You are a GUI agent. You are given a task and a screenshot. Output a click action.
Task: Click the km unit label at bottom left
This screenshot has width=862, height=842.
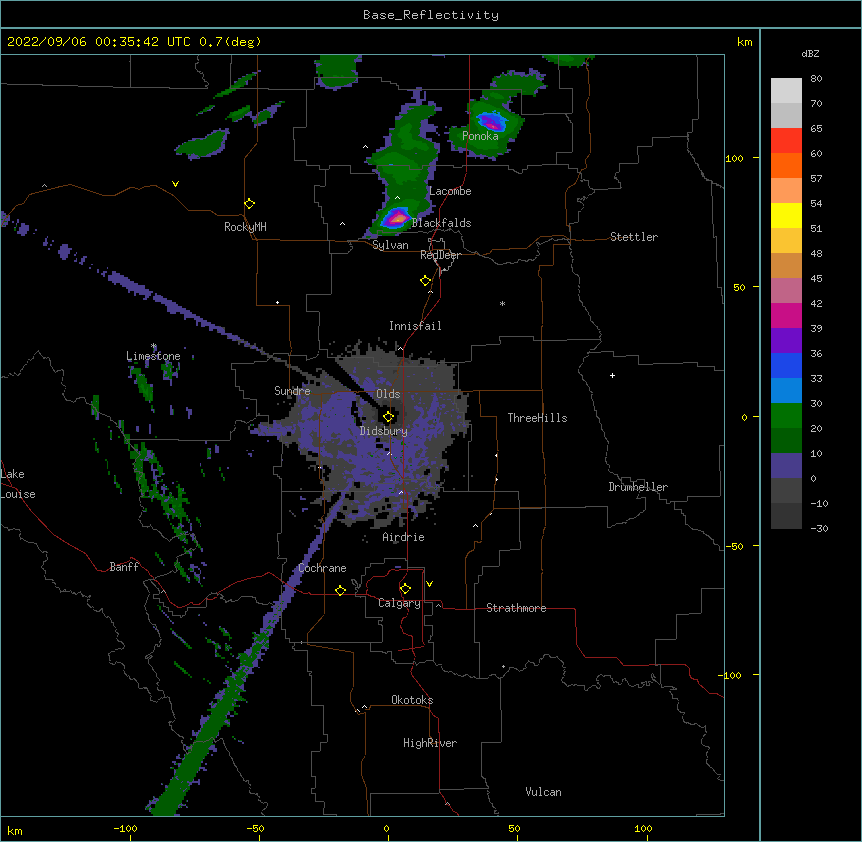click(x=15, y=830)
